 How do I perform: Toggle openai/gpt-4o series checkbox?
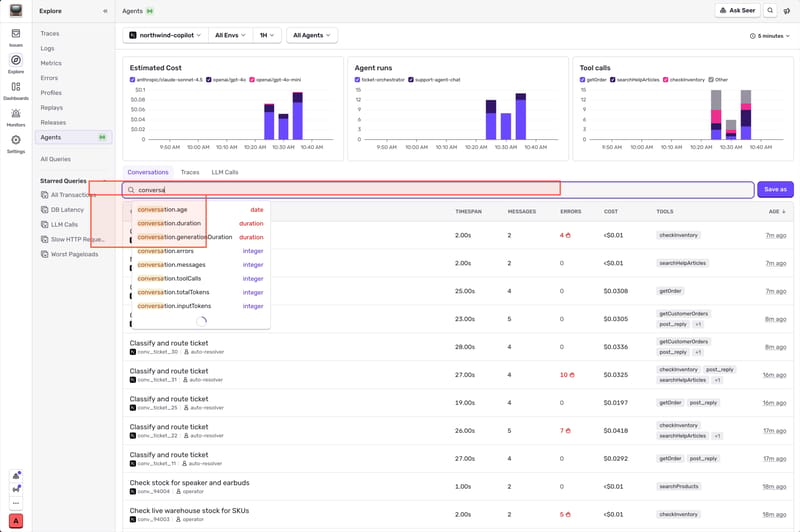point(209,80)
